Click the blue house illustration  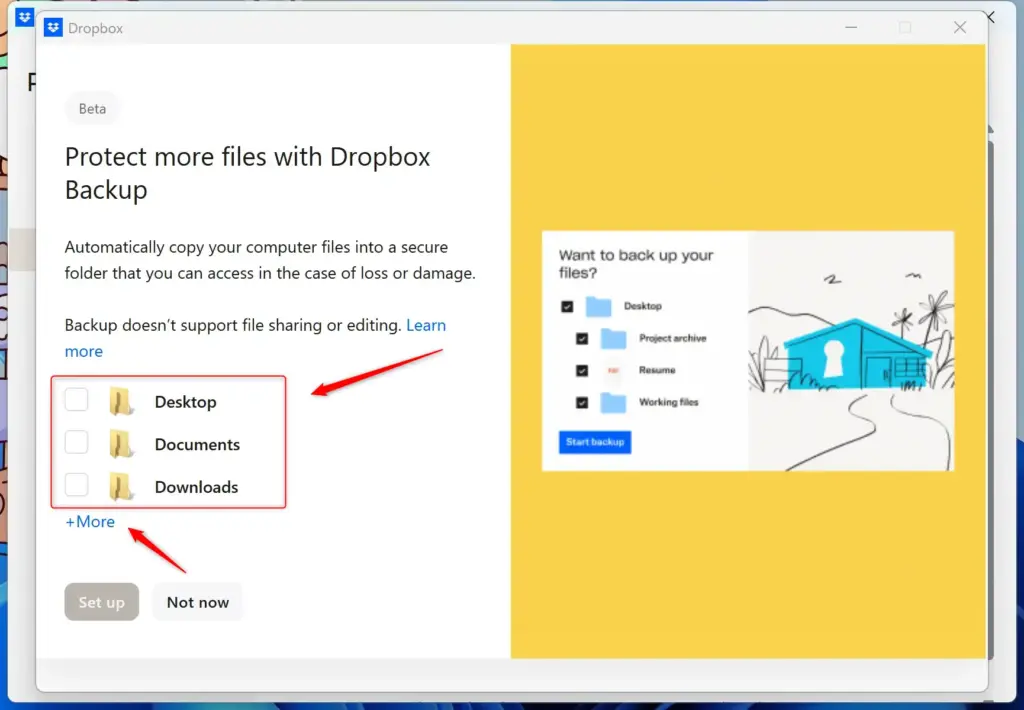point(856,354)
